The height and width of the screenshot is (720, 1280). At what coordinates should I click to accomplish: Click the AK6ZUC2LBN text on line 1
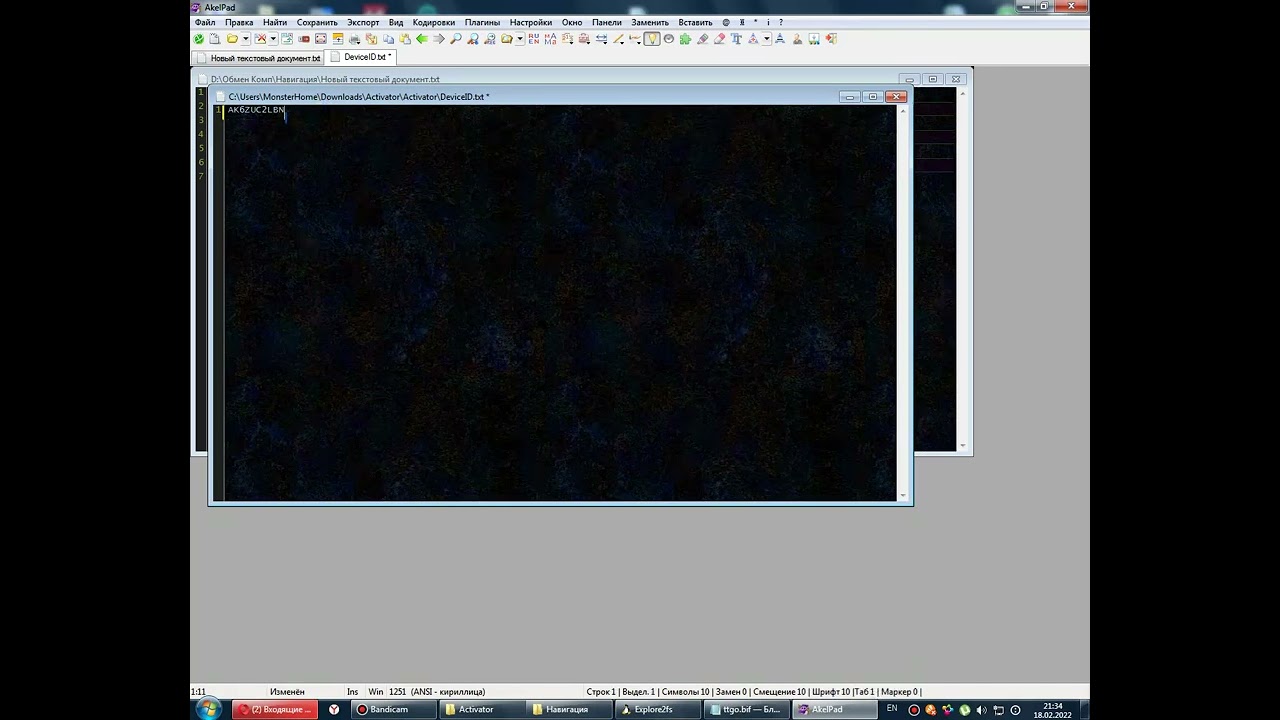(256, 110)
